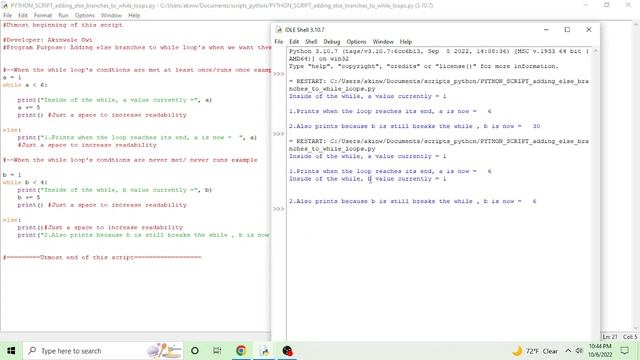Open the Window menu in IDLE Shell

pyautogui.click(x=383, y=42)
